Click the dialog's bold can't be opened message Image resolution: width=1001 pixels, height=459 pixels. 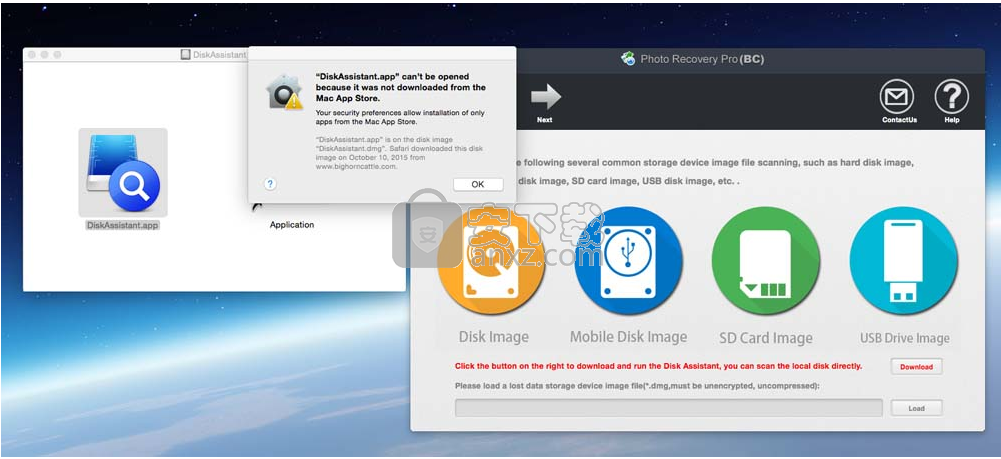tap(401, 87)
